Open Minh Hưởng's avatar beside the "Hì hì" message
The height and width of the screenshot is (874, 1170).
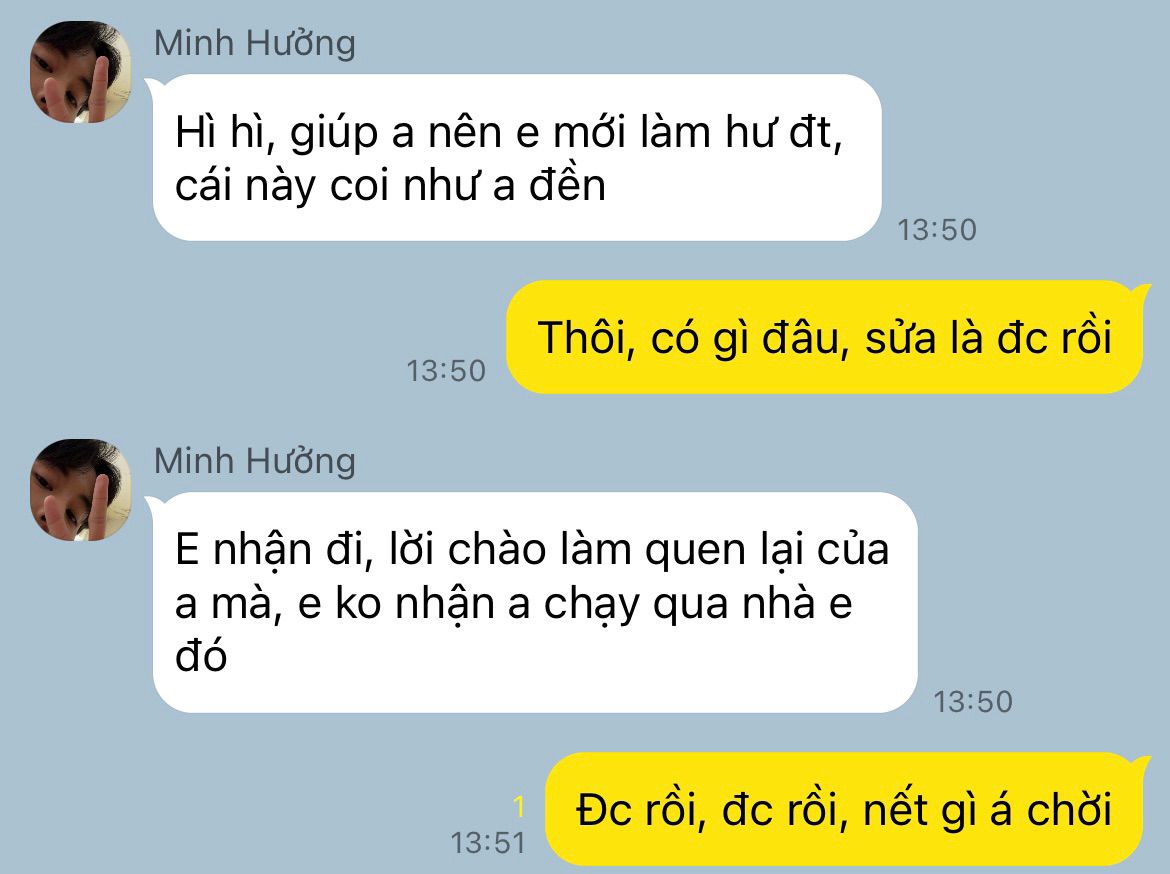coord(81,72)
